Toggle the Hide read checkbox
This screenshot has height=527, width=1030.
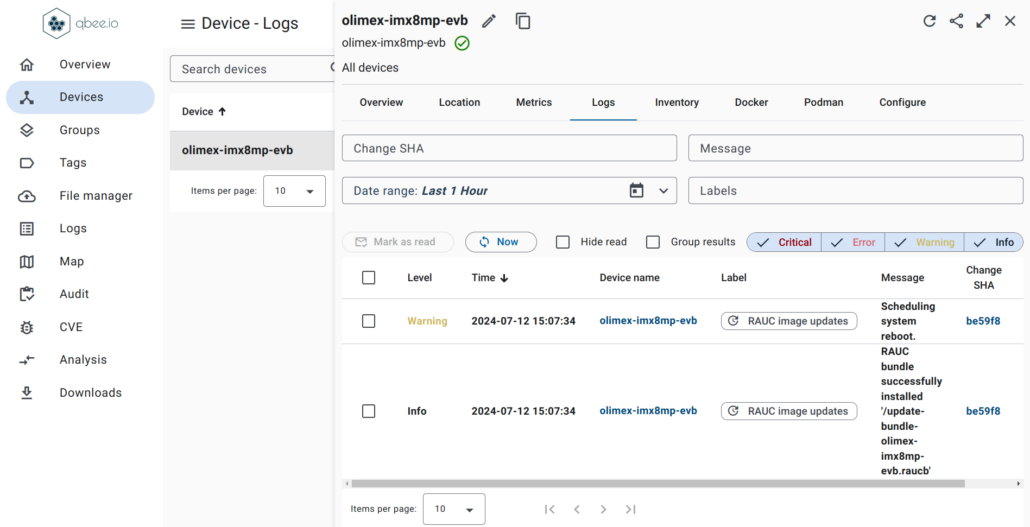pyautogui.click(x=563, y=242)
